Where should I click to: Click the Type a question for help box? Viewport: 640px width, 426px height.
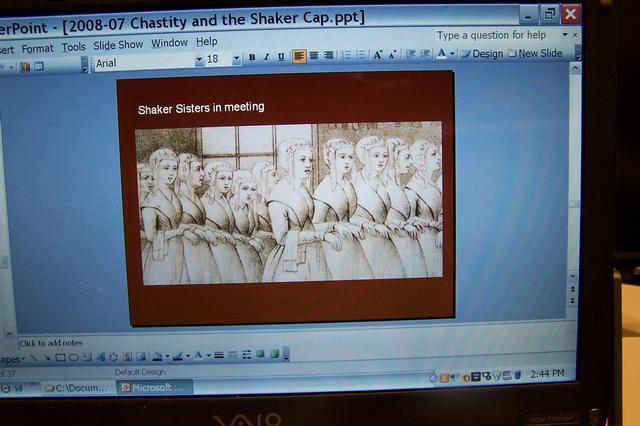491,36
